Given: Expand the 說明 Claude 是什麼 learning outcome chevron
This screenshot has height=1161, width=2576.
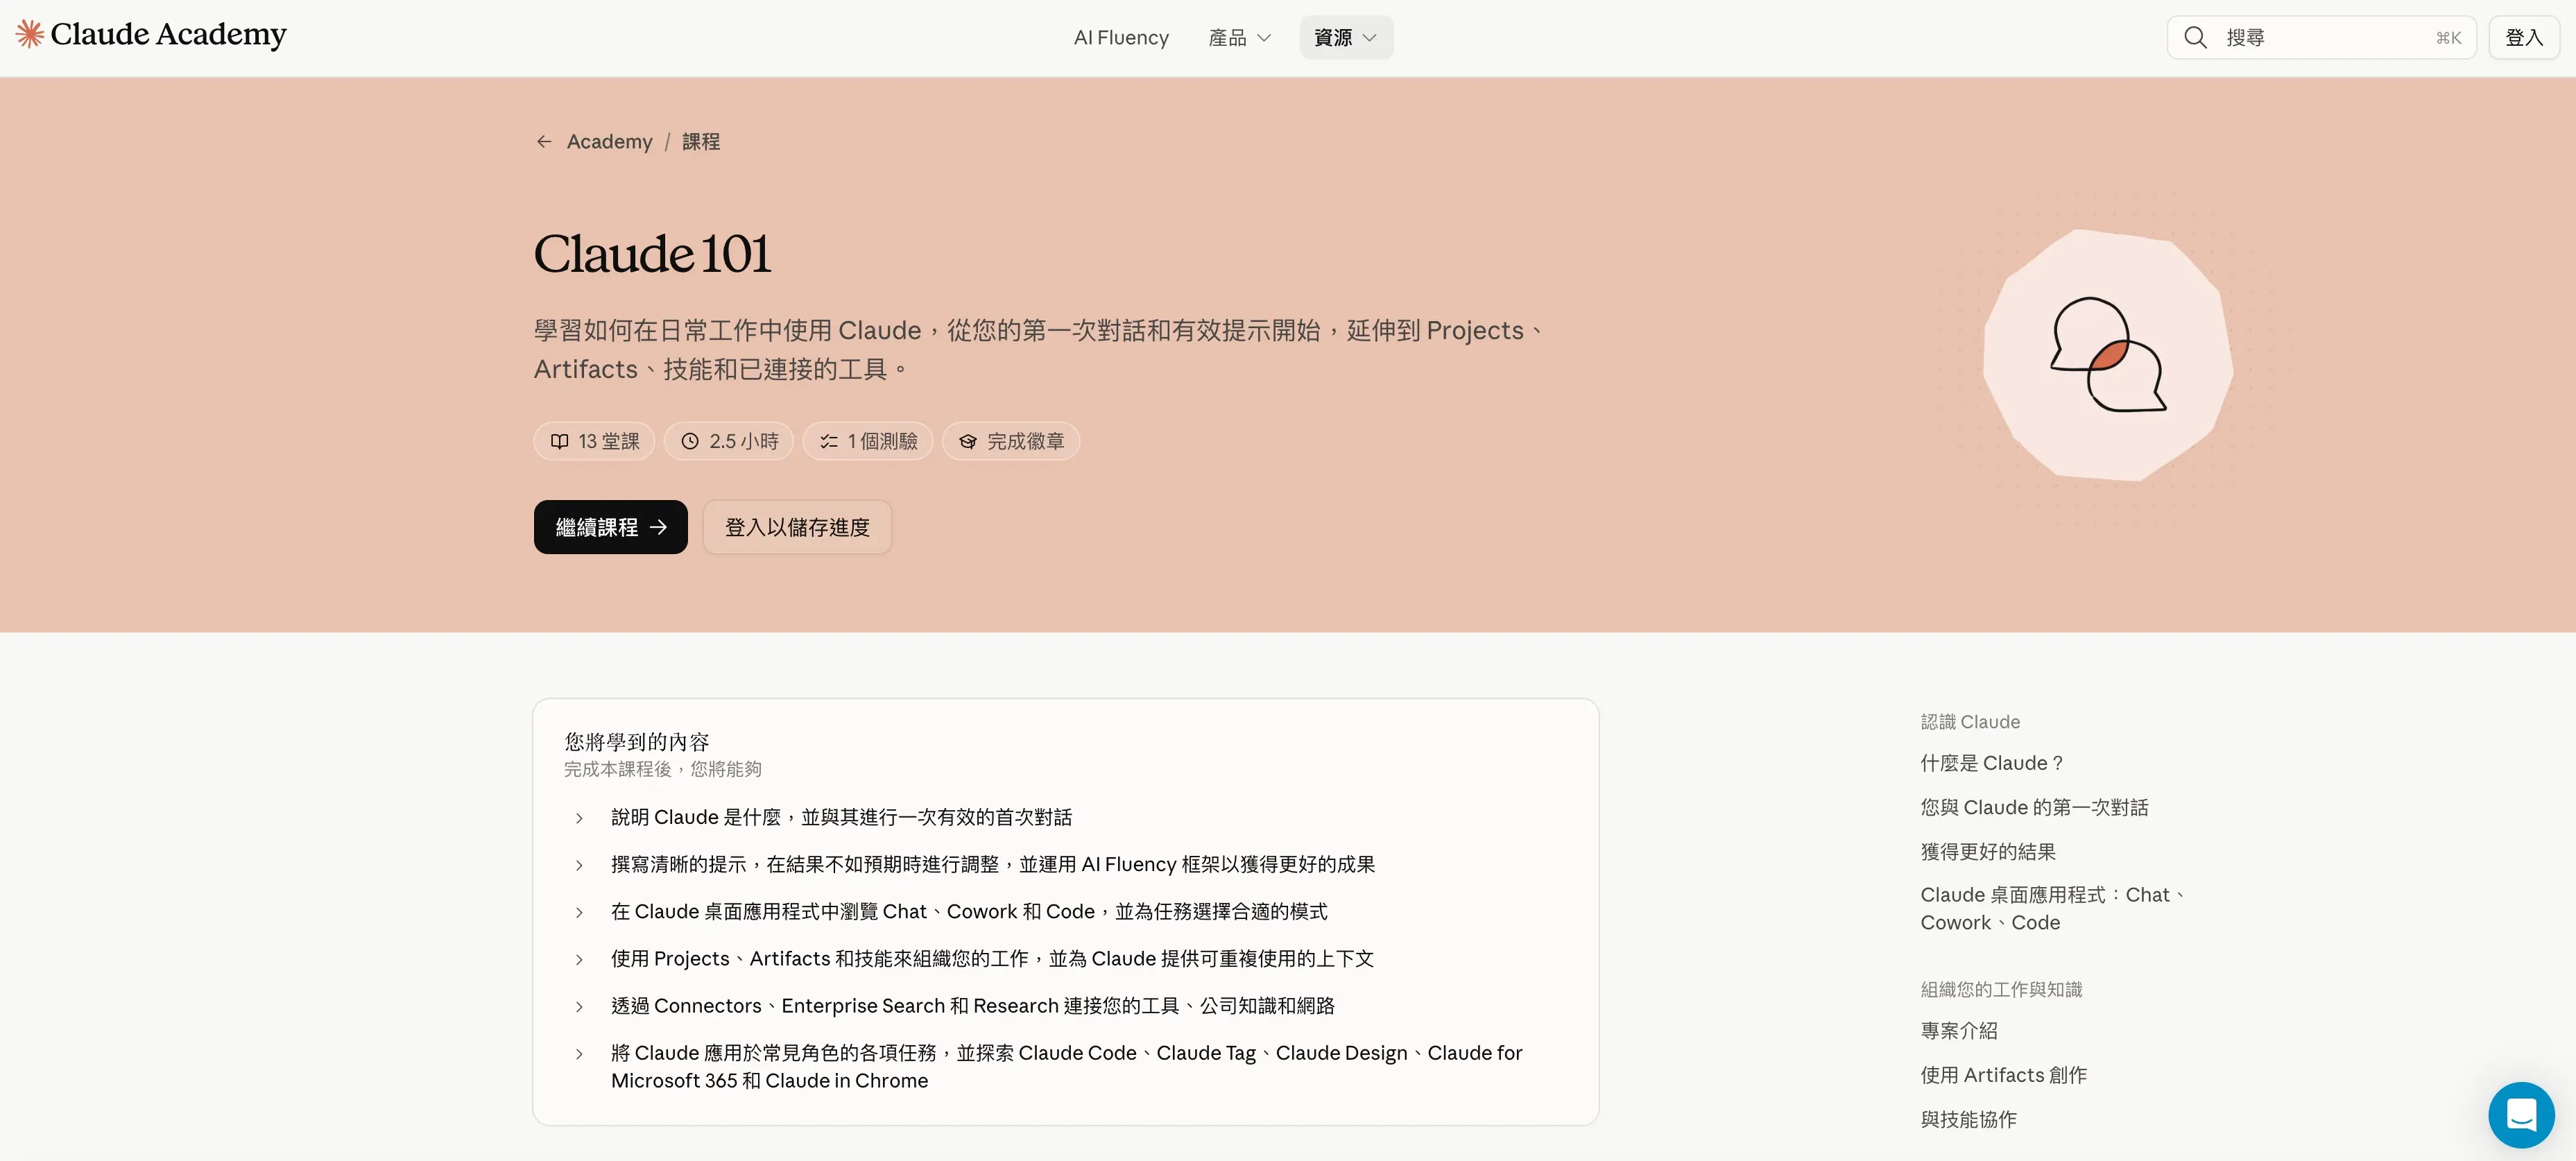Looking at the screenshot, I should point(579,819).
